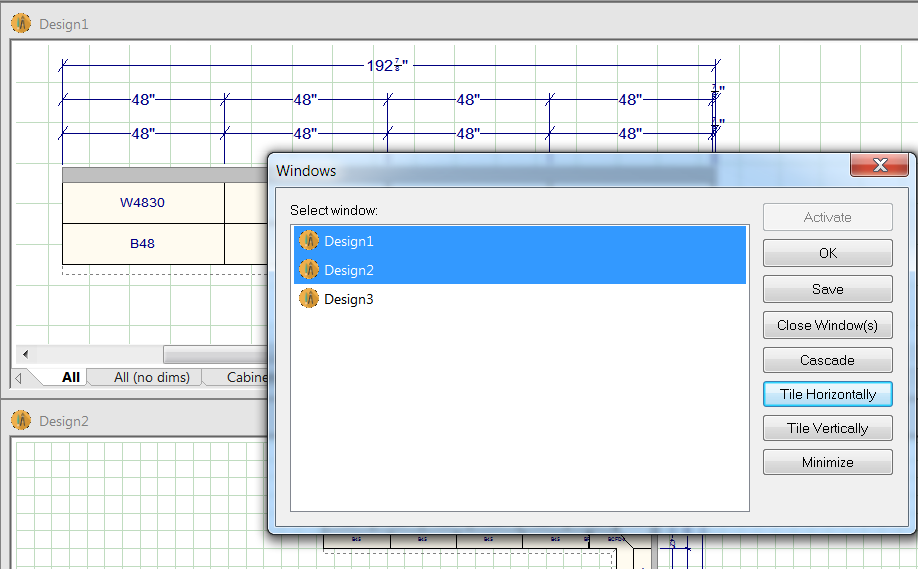Cascade the selected windows
The height and width of the screenshot is (569, 918).
pyautogui.click(x=827, y=360)
